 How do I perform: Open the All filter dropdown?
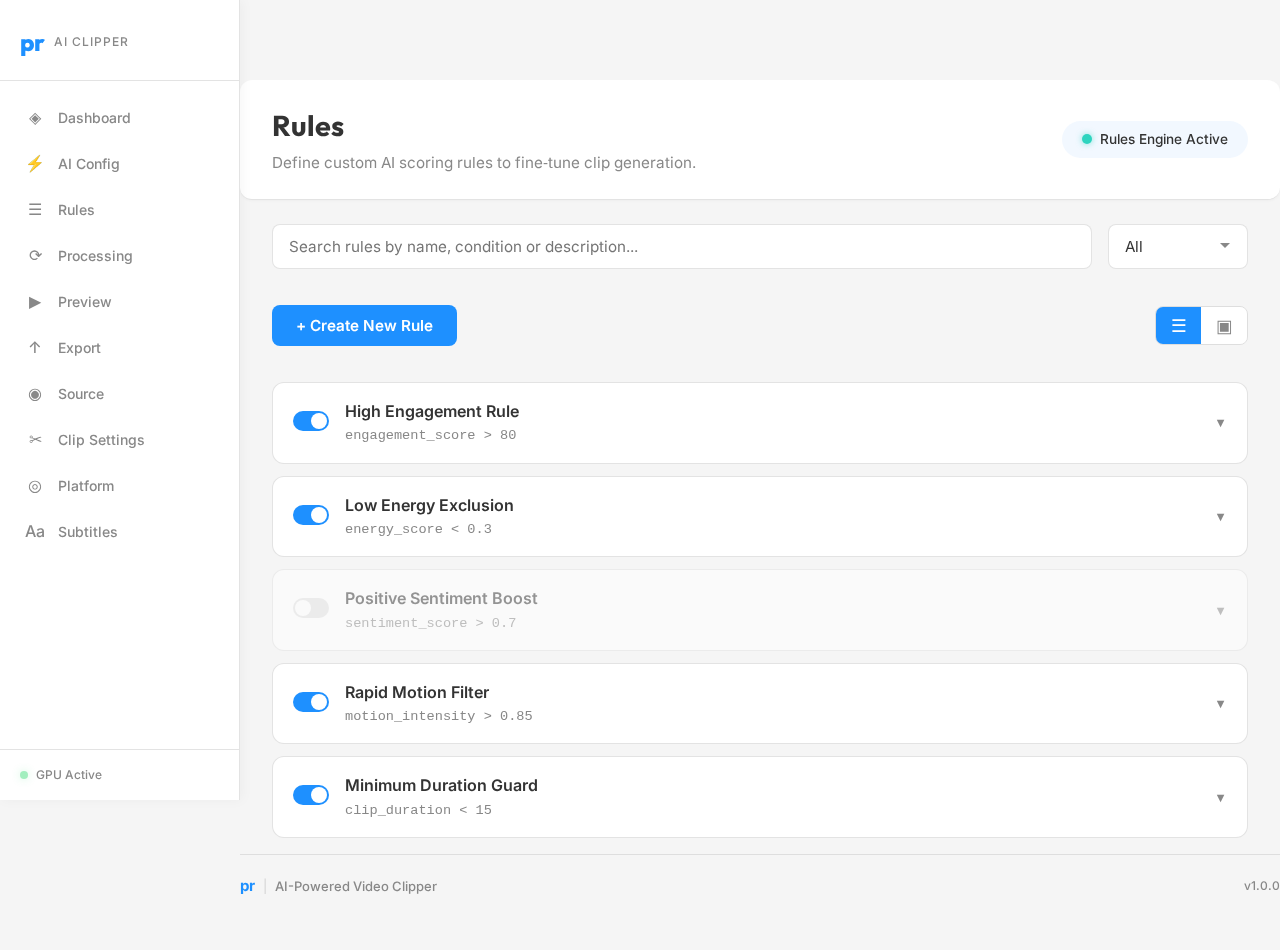click(x=1178, y=247)
